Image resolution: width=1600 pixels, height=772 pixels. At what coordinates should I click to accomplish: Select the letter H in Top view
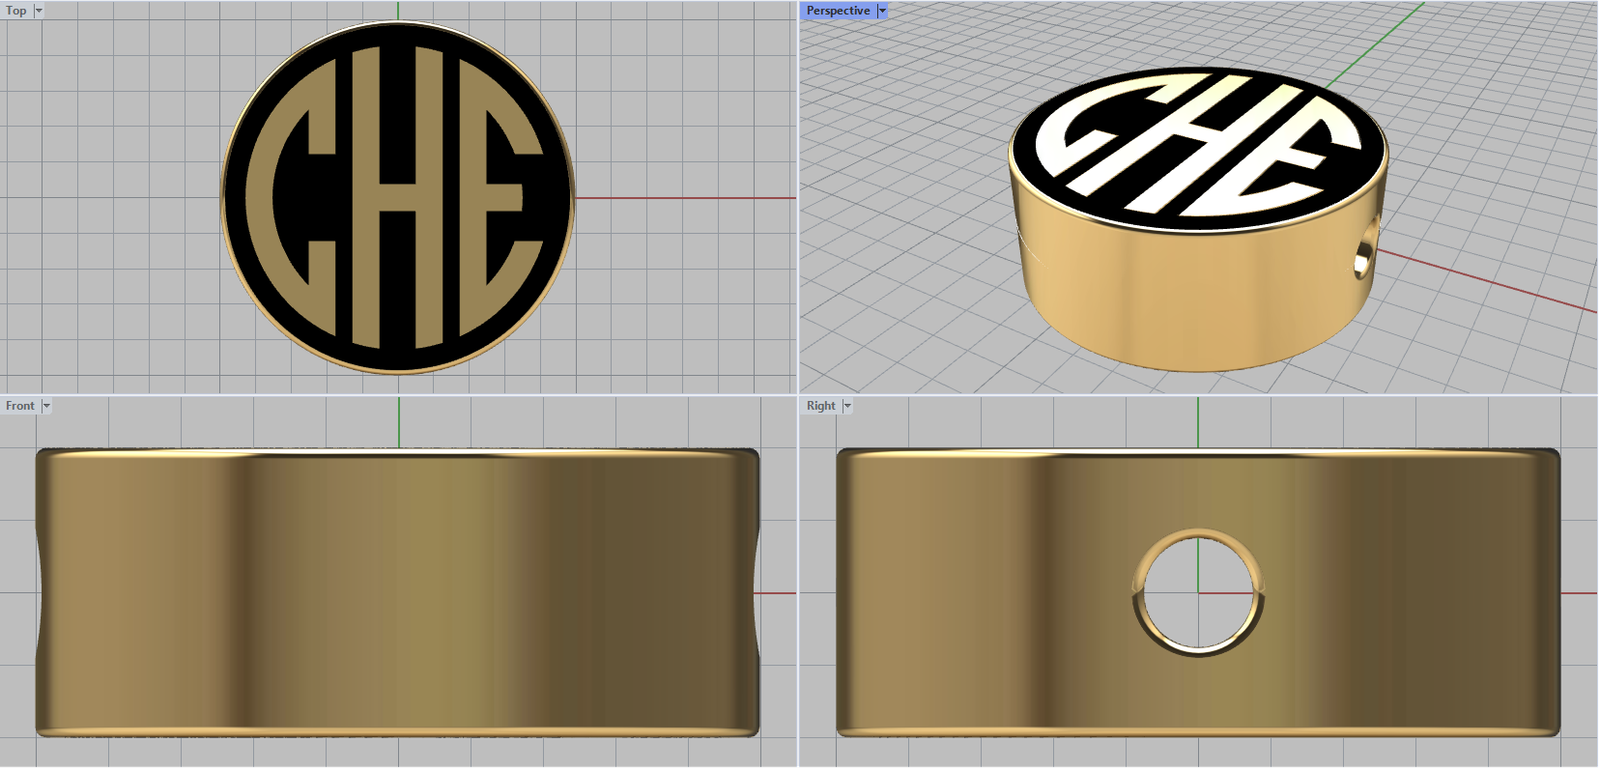(398, 200)
